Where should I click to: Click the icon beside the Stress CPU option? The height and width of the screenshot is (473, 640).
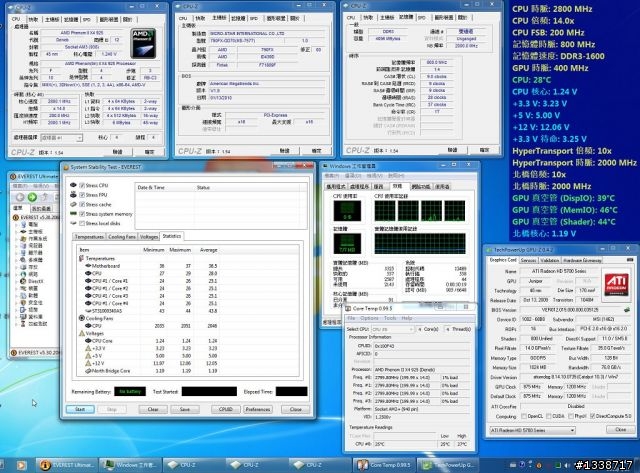tap(73, 185)
